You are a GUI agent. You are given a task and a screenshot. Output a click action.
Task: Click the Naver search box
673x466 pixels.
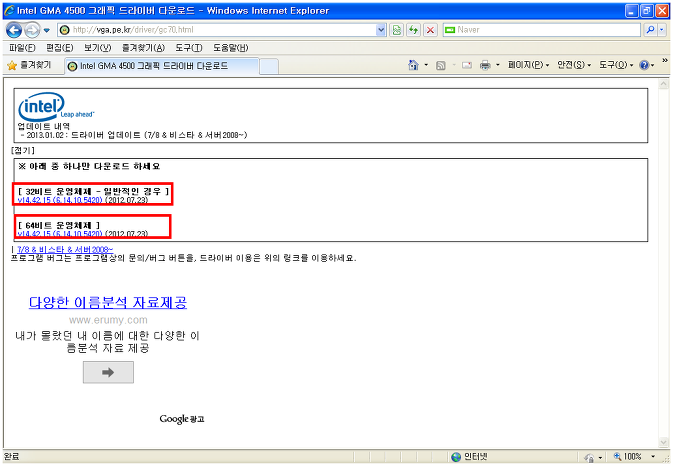click(542, 30)
